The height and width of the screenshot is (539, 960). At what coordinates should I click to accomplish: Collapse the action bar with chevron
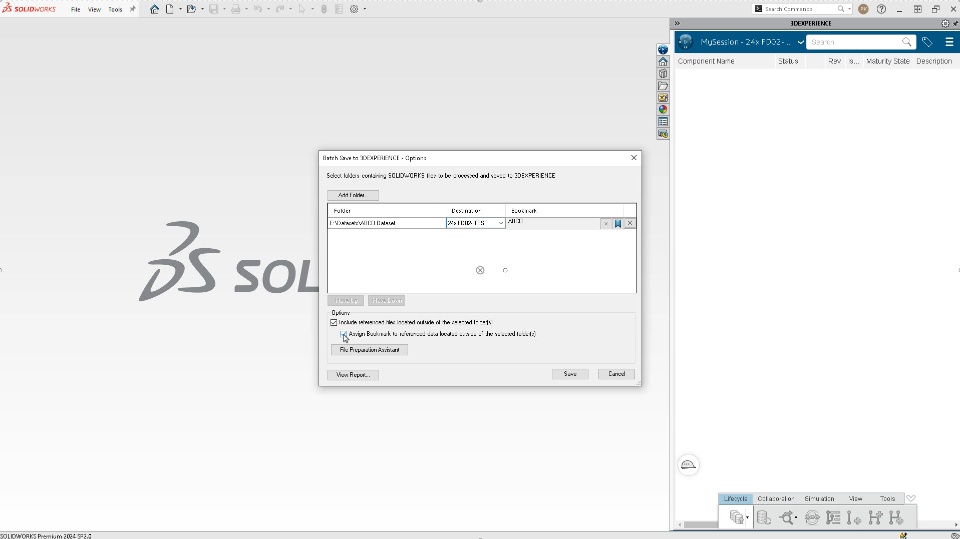[910, 499]
